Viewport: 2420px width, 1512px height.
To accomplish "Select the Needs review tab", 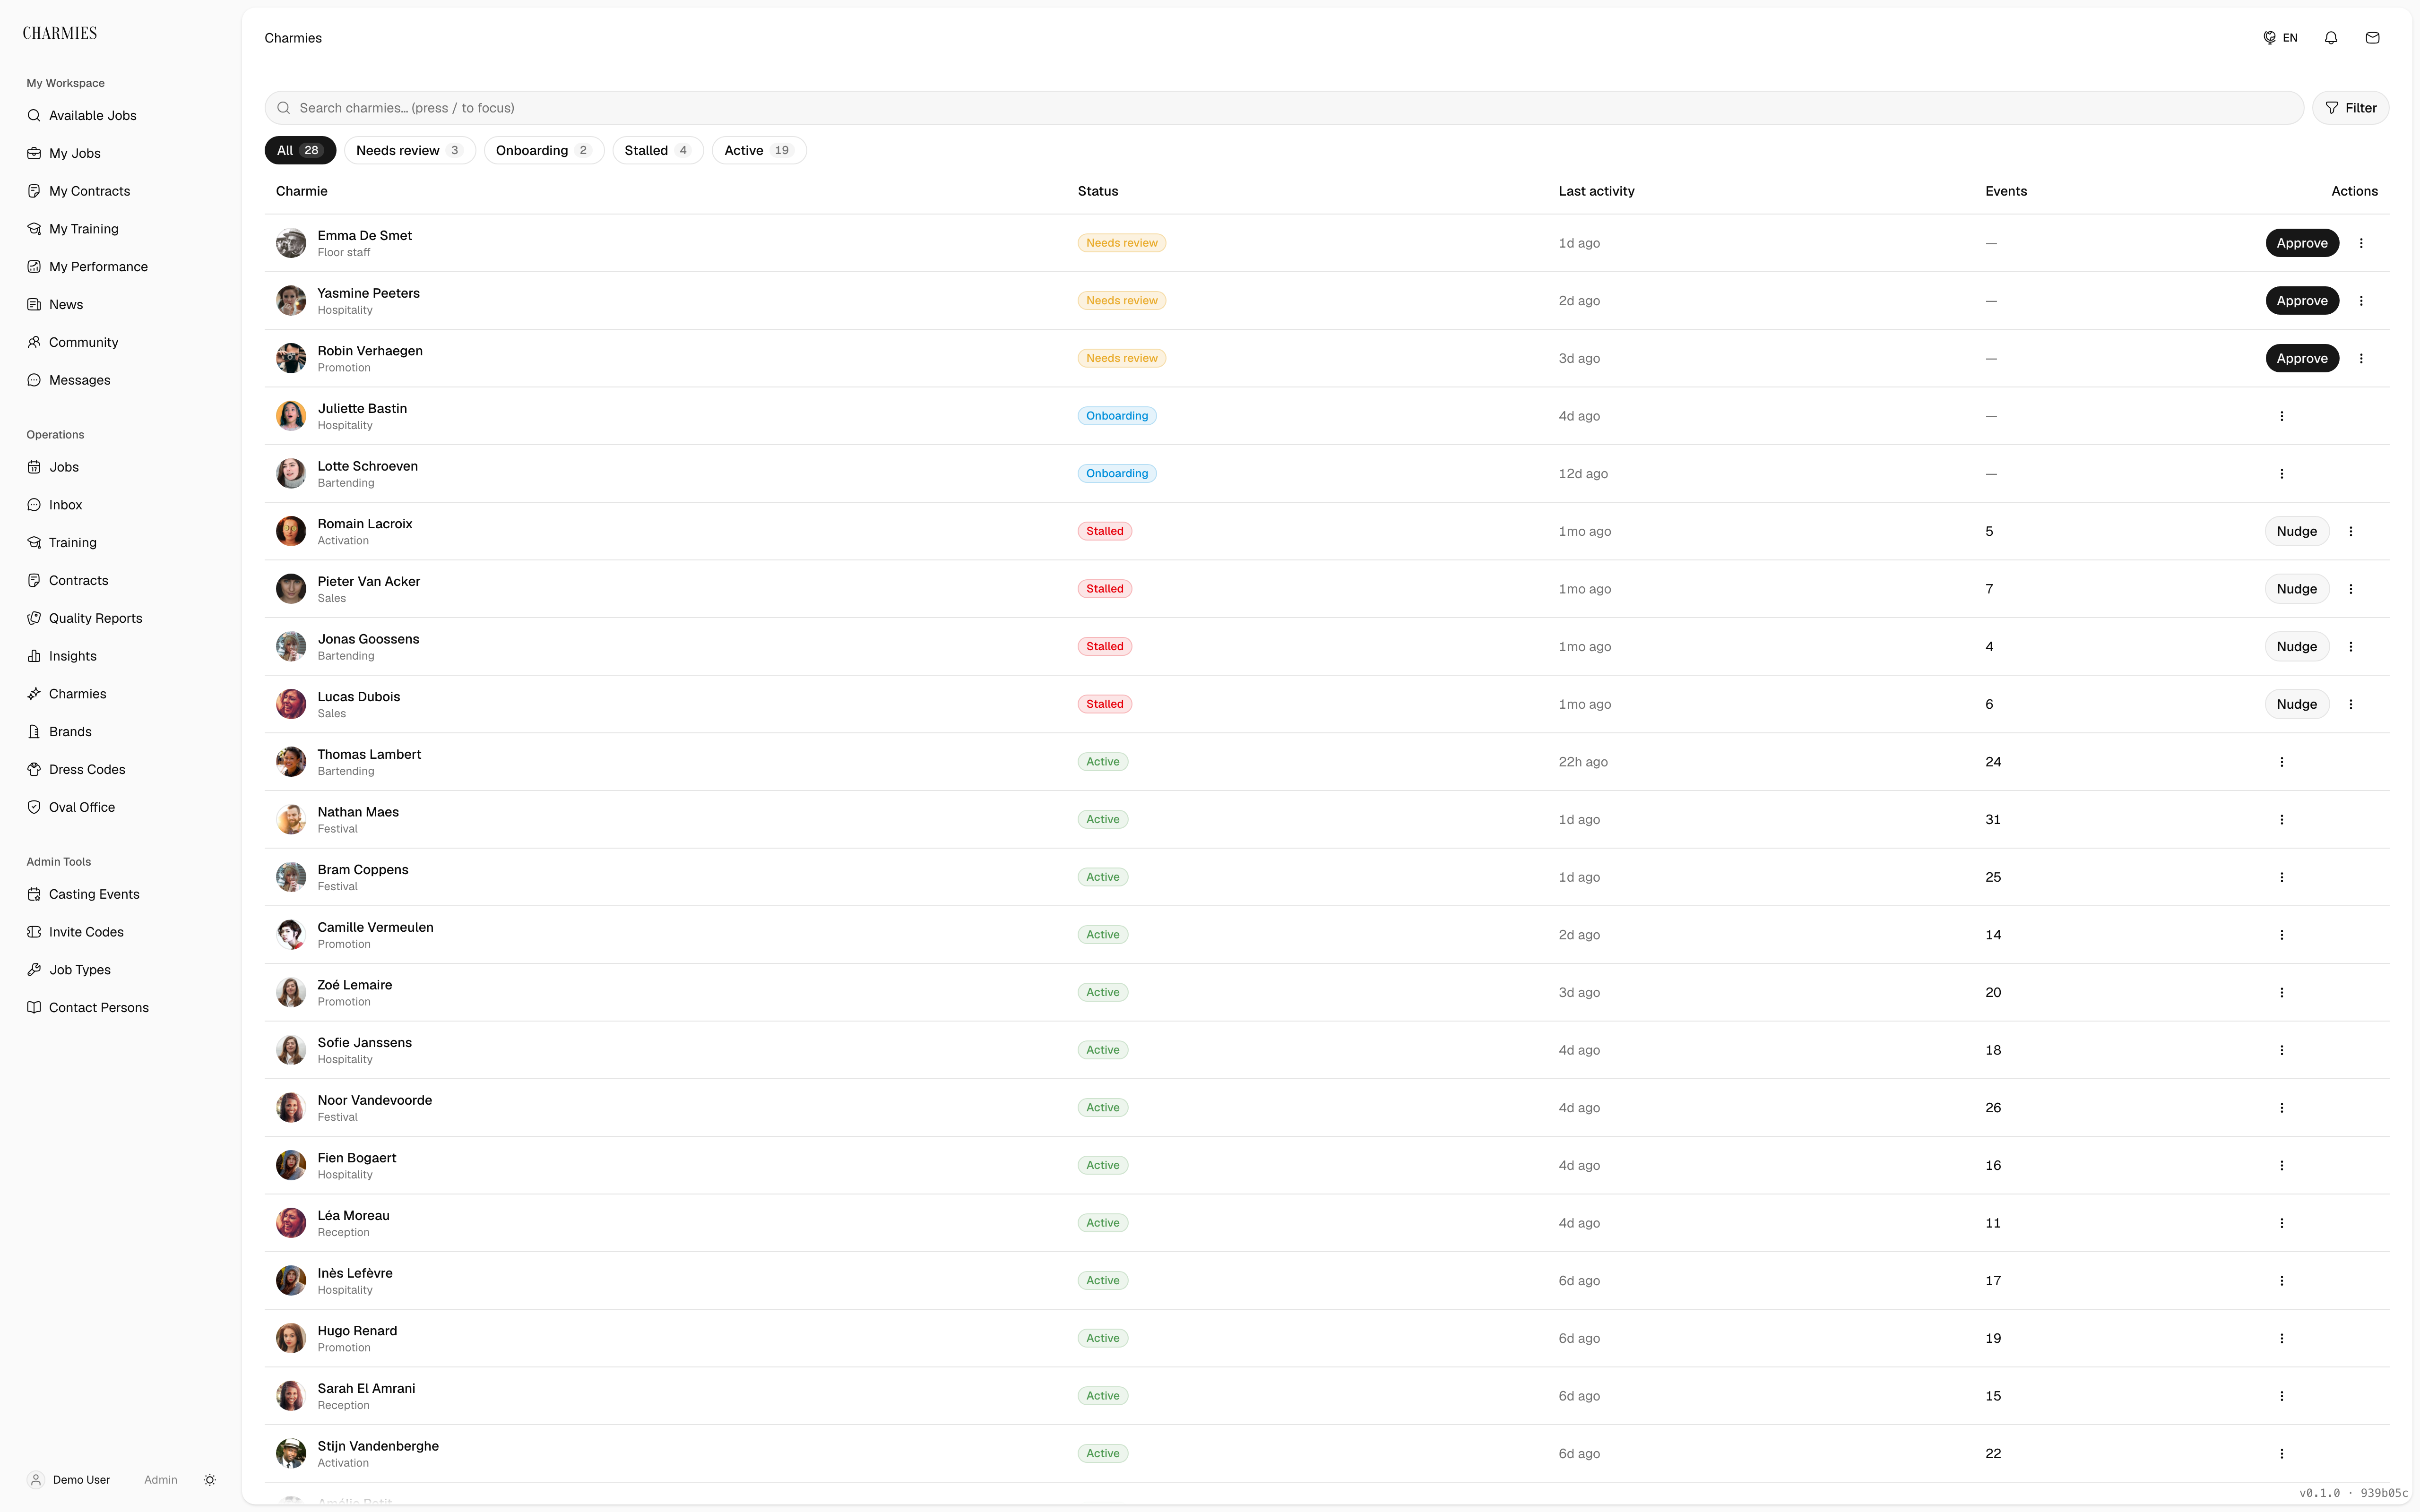I will pos(409,150).
